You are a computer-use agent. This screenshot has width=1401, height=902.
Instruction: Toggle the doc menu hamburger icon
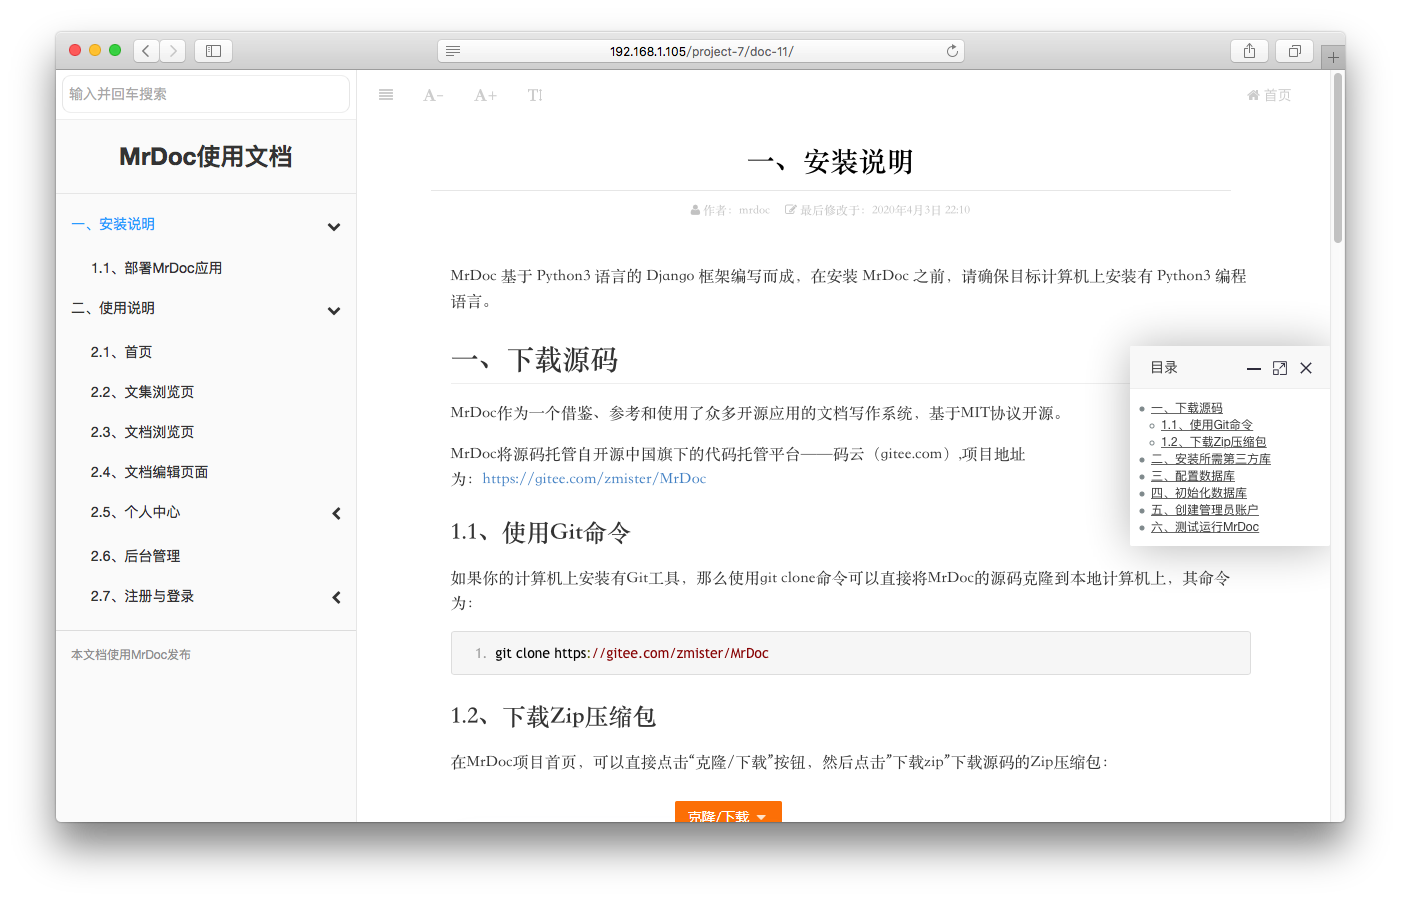coord(386,95)
